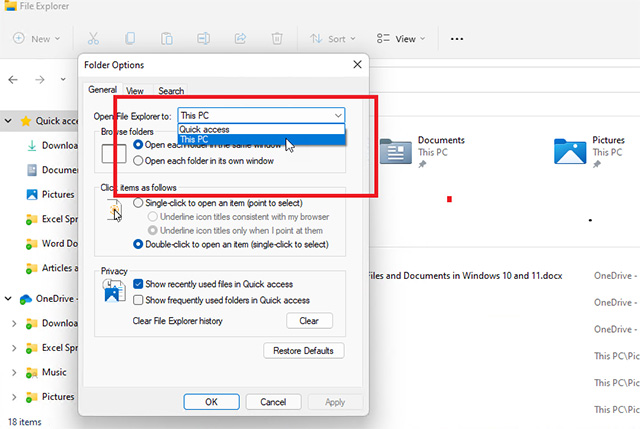Viewport: 640px width, 429px height.
Task: Open the Sort dropdown in the toolbar
Action: [x=329, y=39]
